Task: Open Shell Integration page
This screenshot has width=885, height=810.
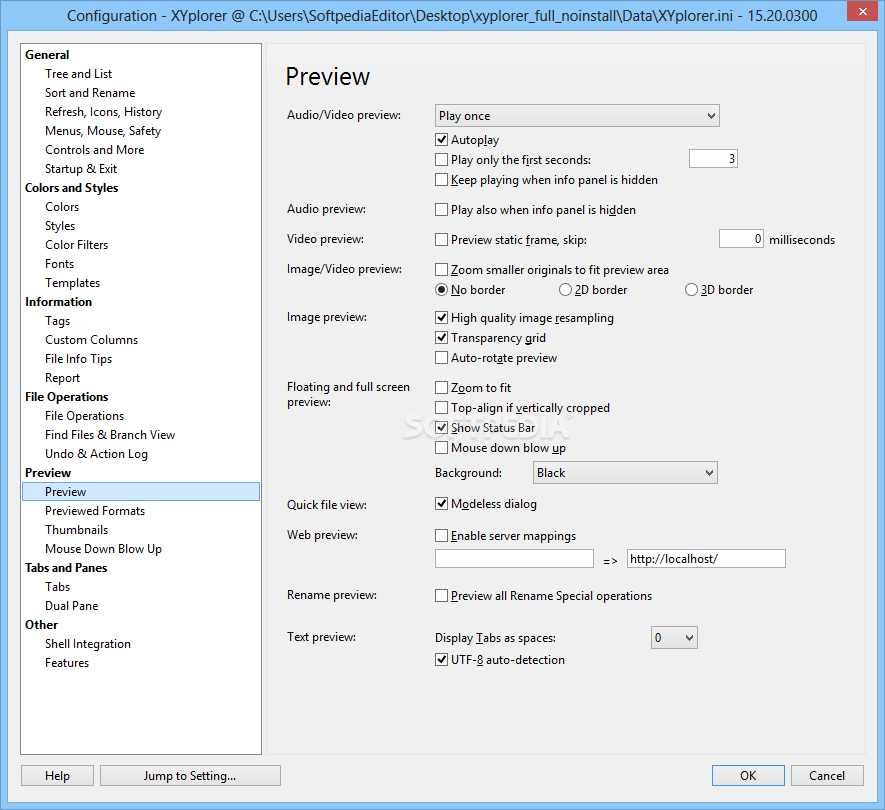Action: 87,644
